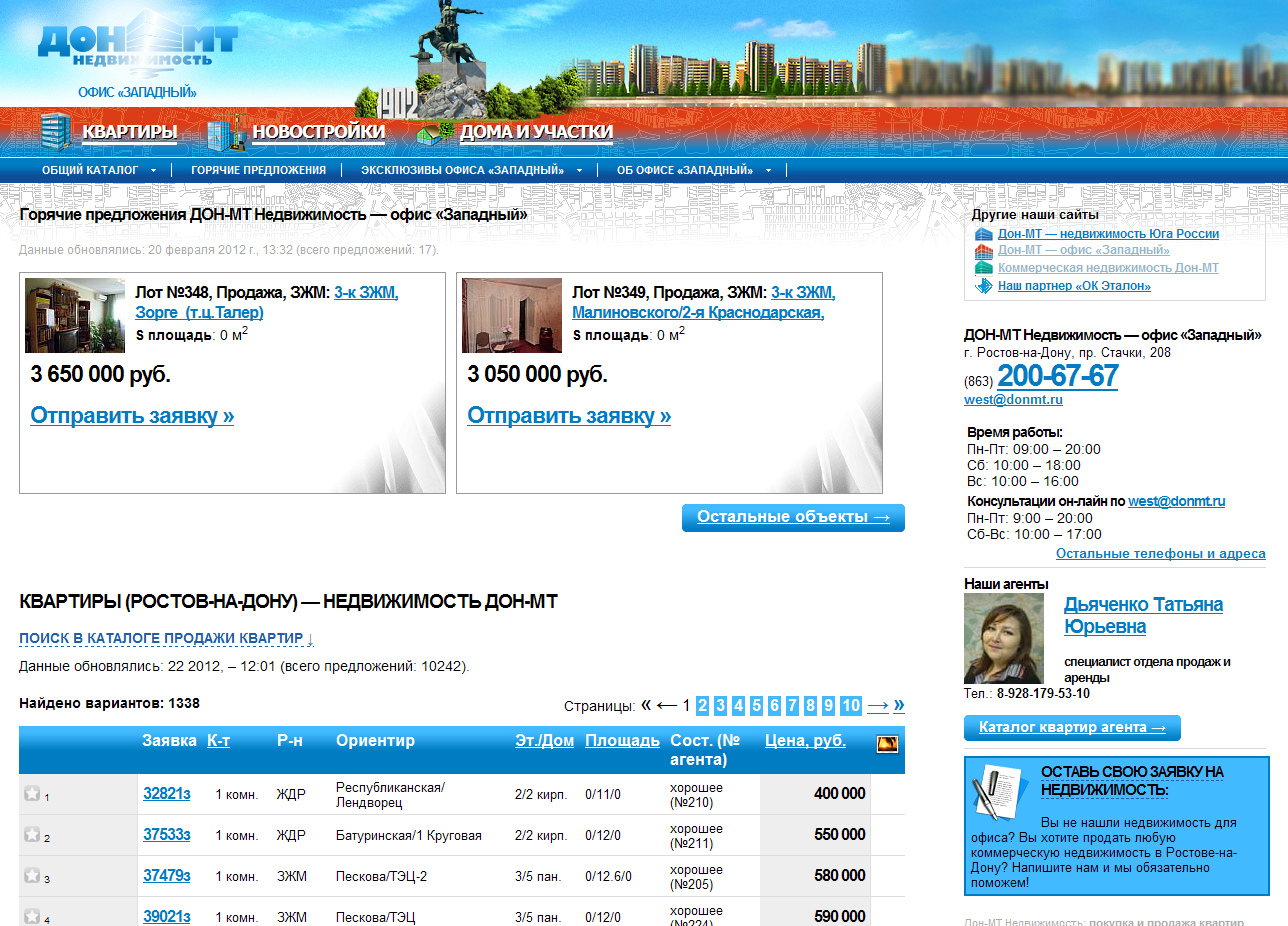Image resolution: width=1288 pixels, height=926 pixels.
Task: Open agent Дьяченко Татьяна Юрьевна profile link
Action: (1143, 615)
